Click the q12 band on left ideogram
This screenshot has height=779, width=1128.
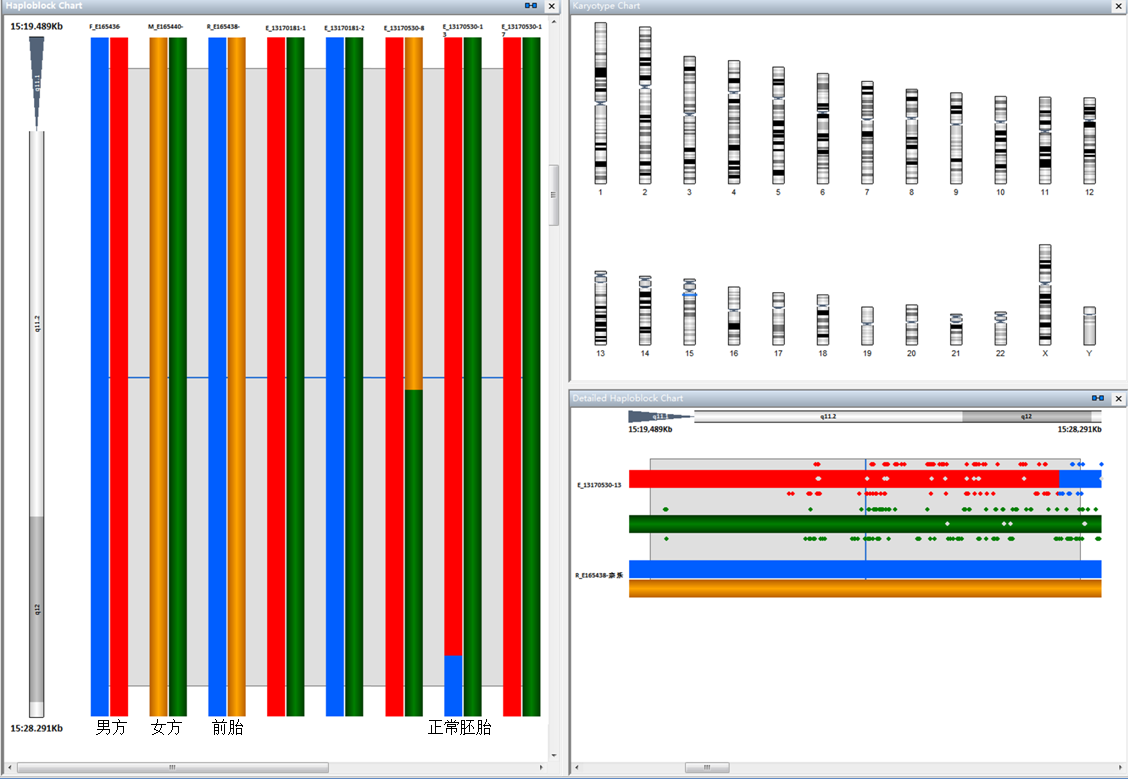click(x=36, y=608)
